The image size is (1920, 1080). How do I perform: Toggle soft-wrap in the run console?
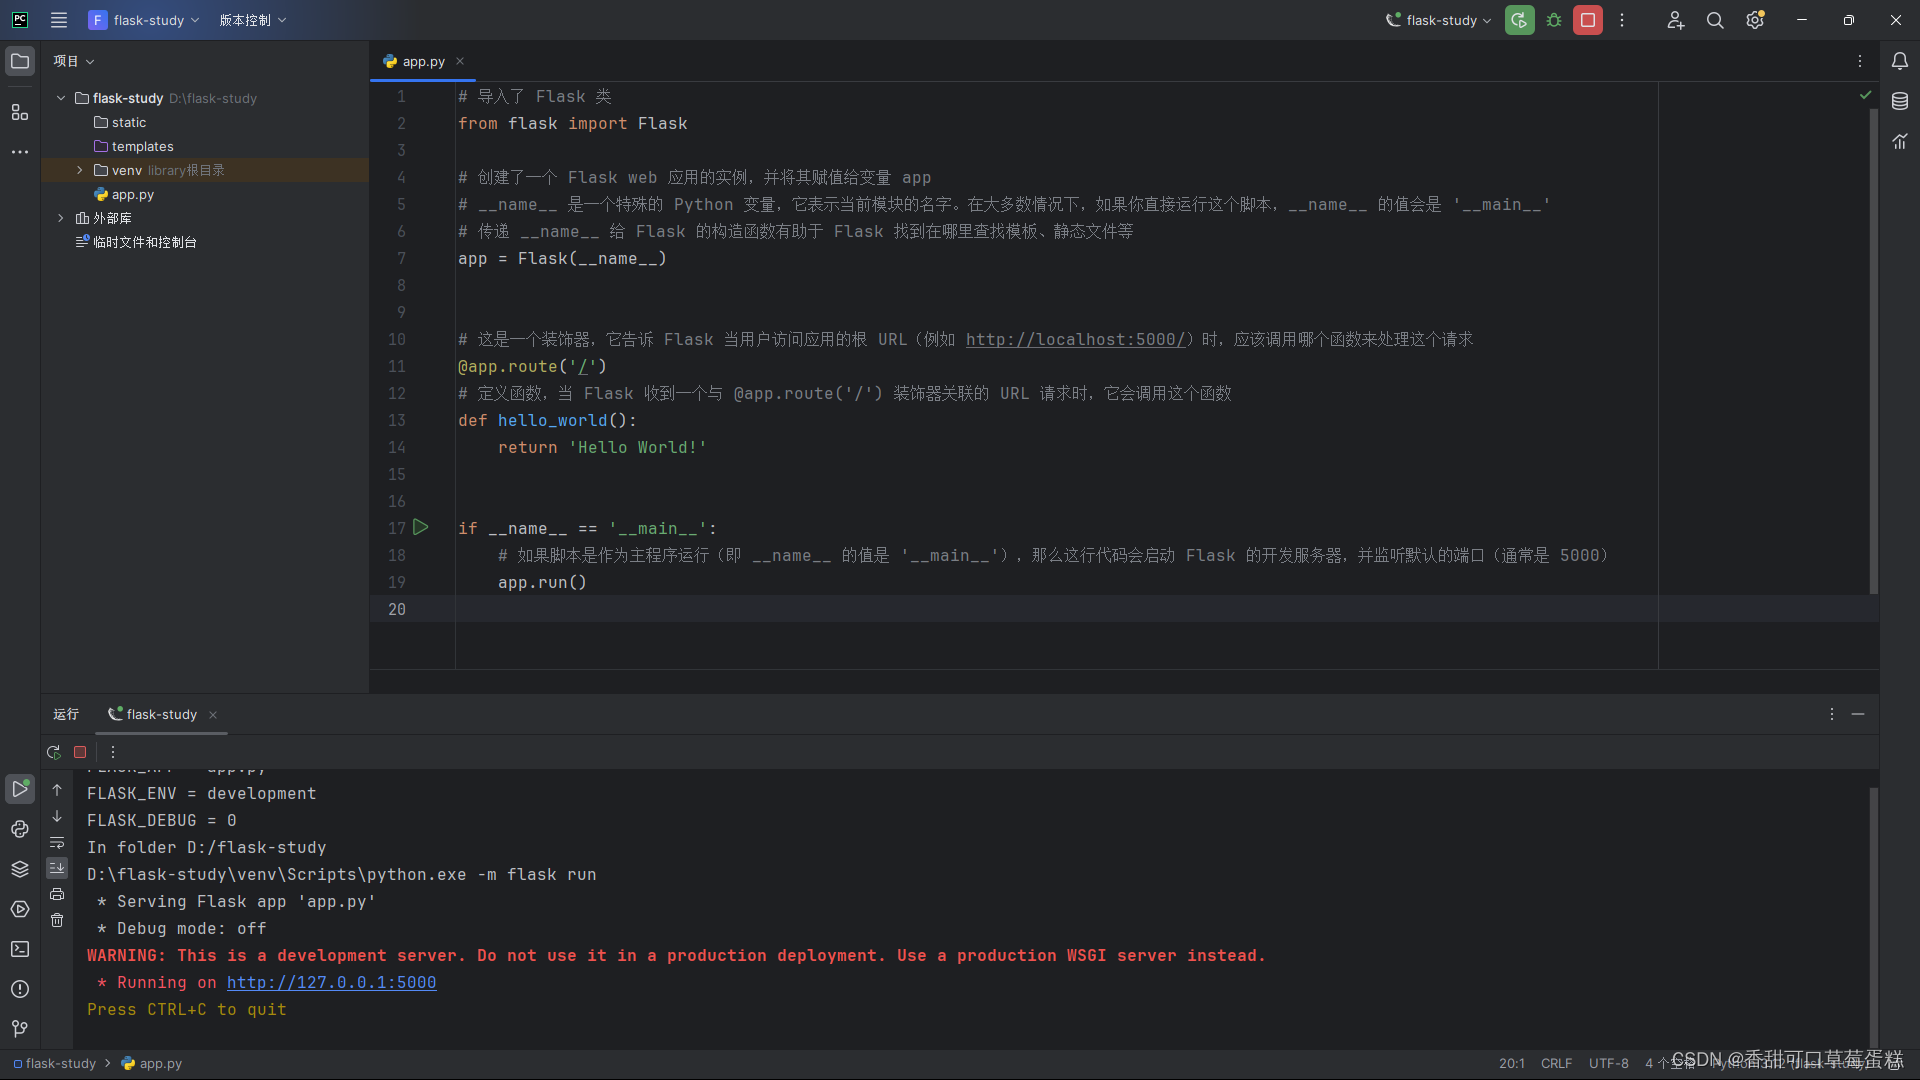pyautogui.click(x=57, y=842)
